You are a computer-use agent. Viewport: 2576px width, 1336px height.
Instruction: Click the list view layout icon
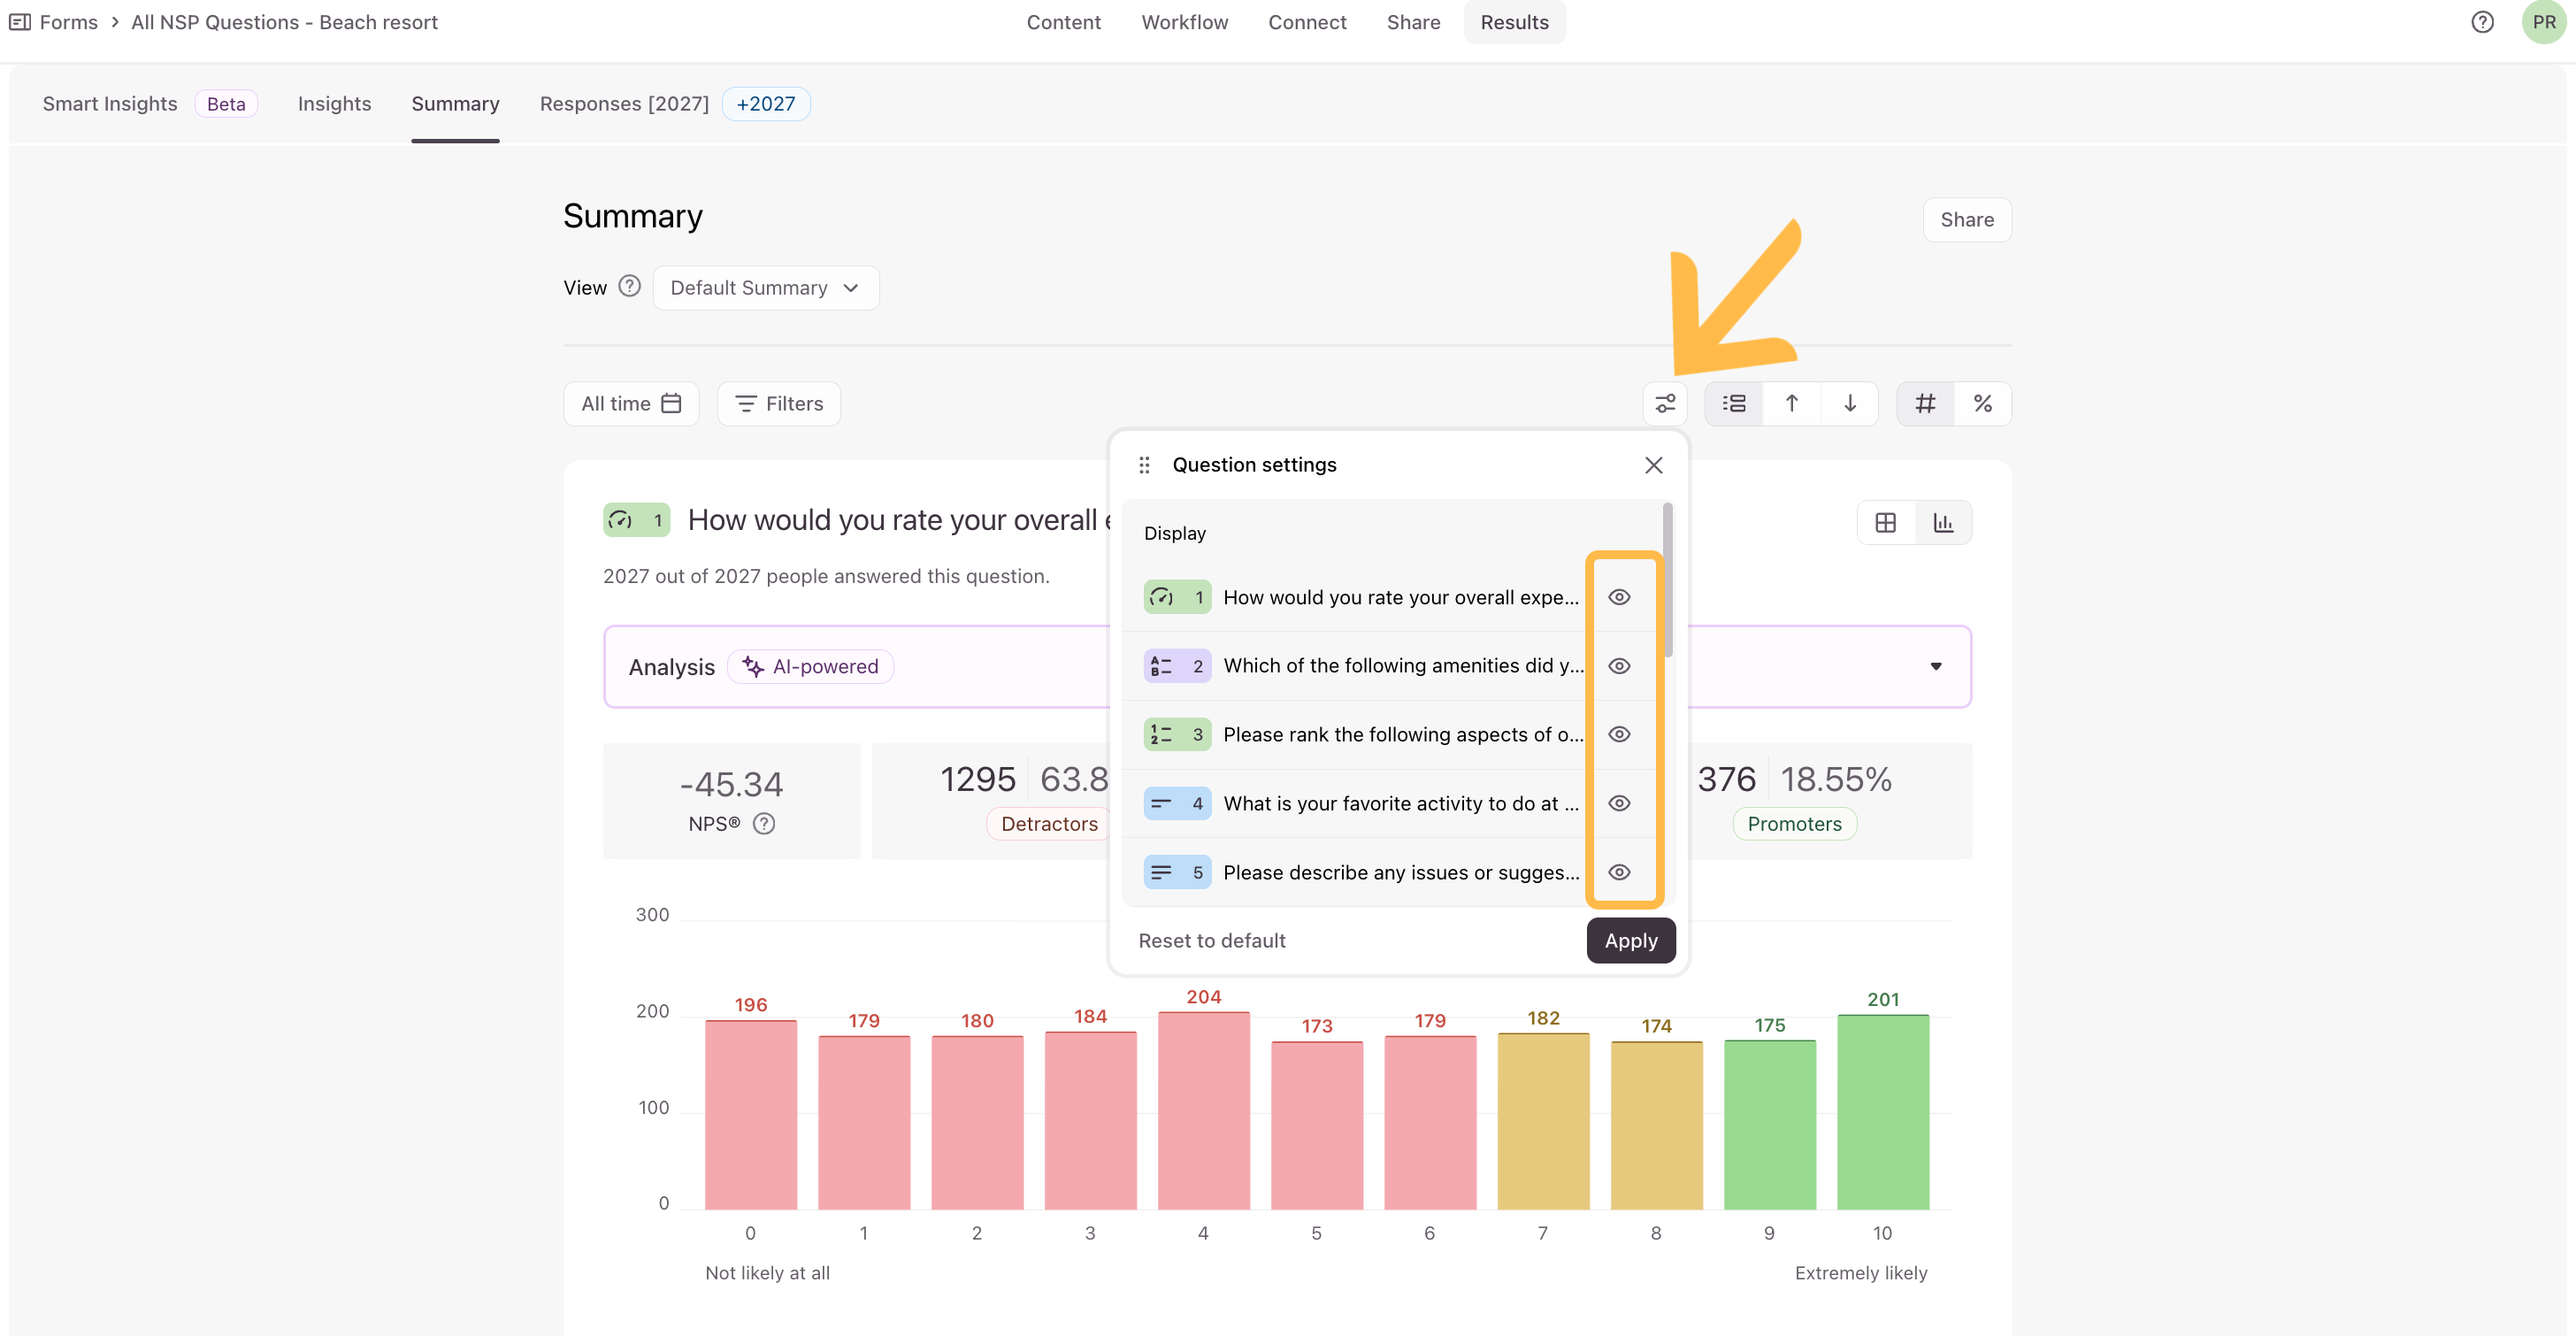click(x=1734, y=403)
